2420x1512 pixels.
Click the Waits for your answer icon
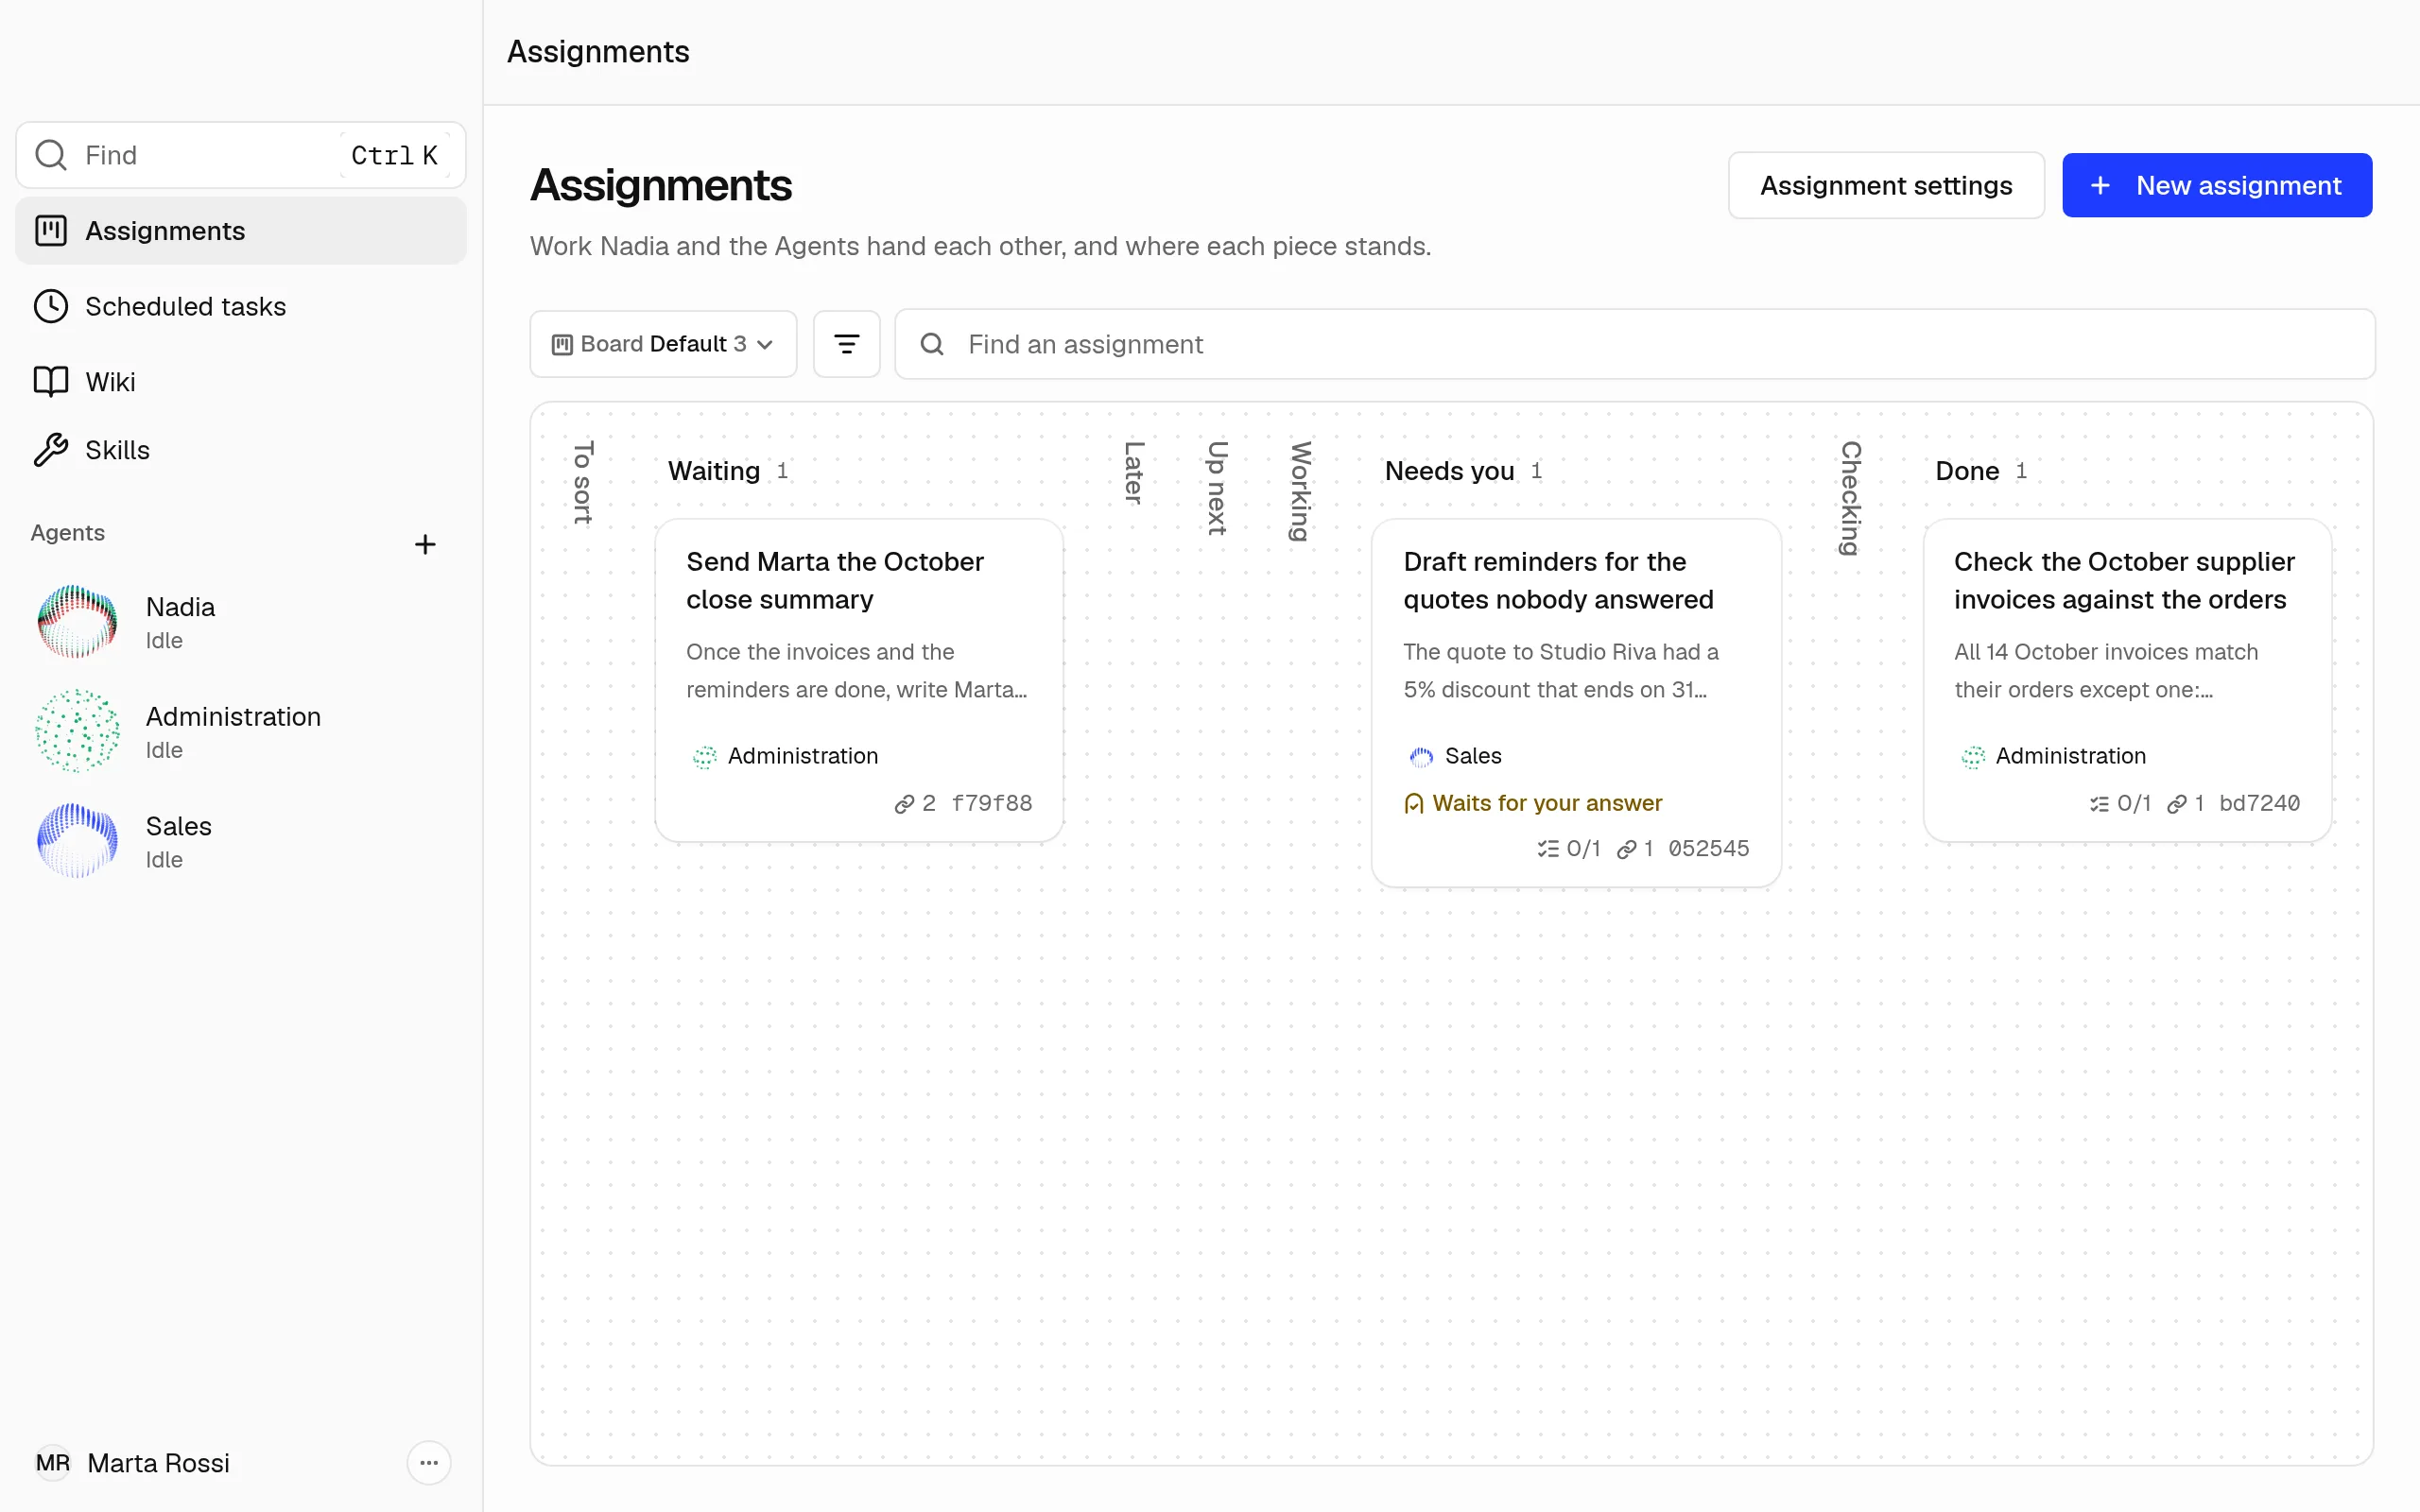[x=1413, y=804]
